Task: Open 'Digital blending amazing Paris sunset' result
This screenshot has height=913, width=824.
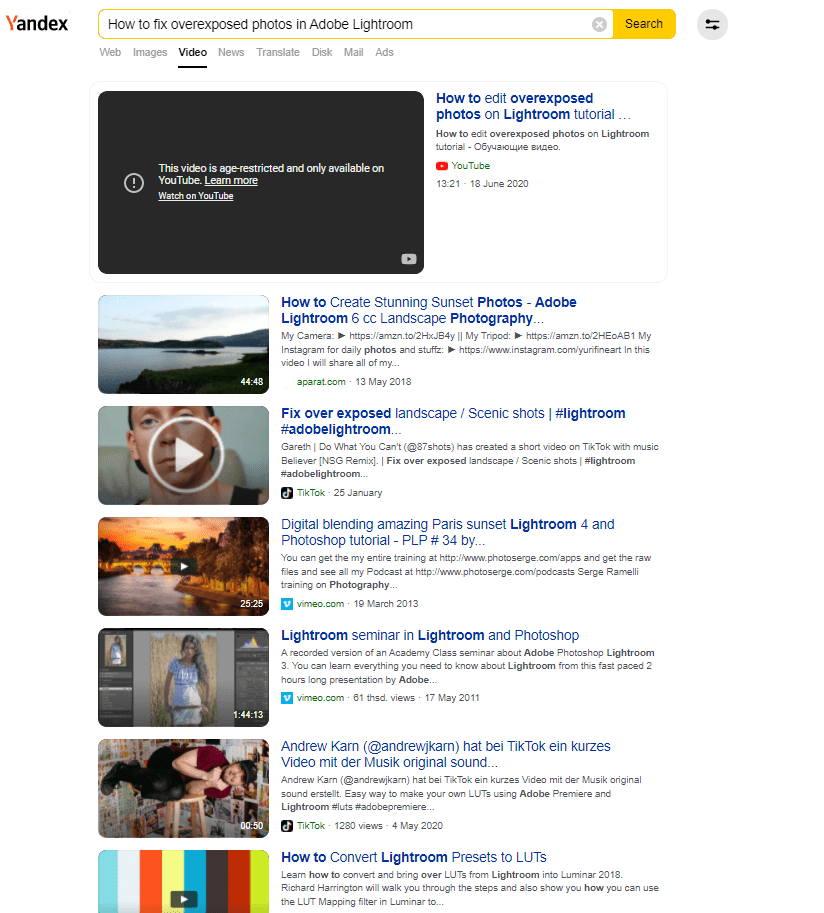Action: pyautogui.click(x=448, y=532)
